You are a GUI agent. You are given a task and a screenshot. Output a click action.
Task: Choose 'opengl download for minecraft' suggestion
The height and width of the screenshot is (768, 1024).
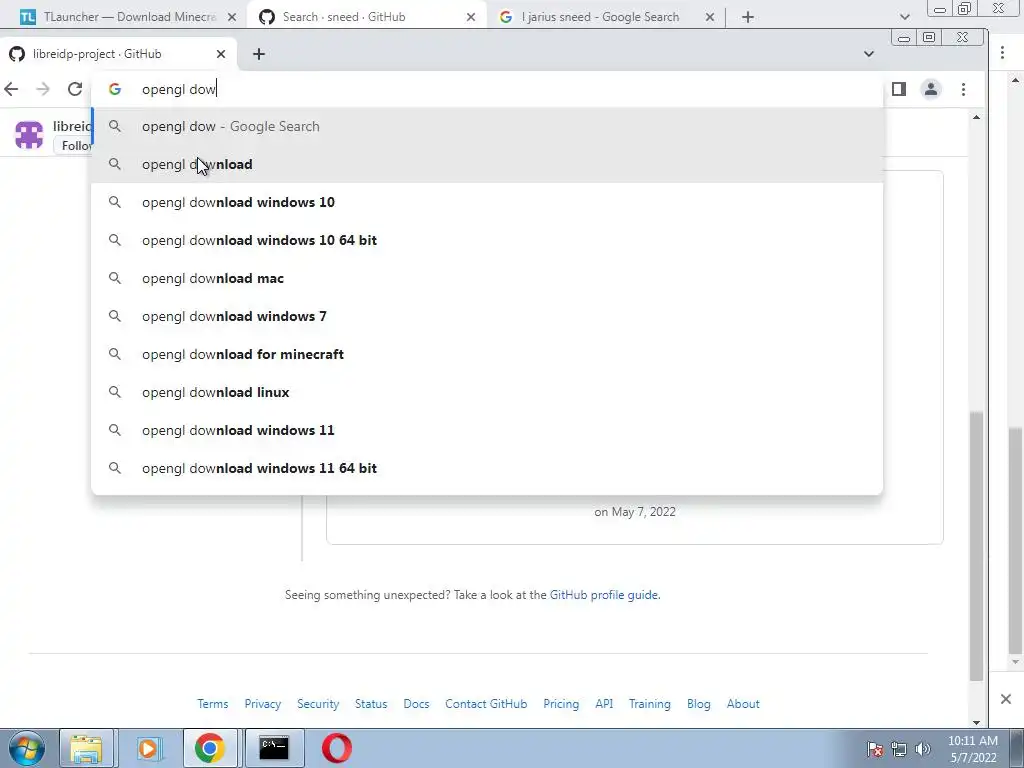487,354
